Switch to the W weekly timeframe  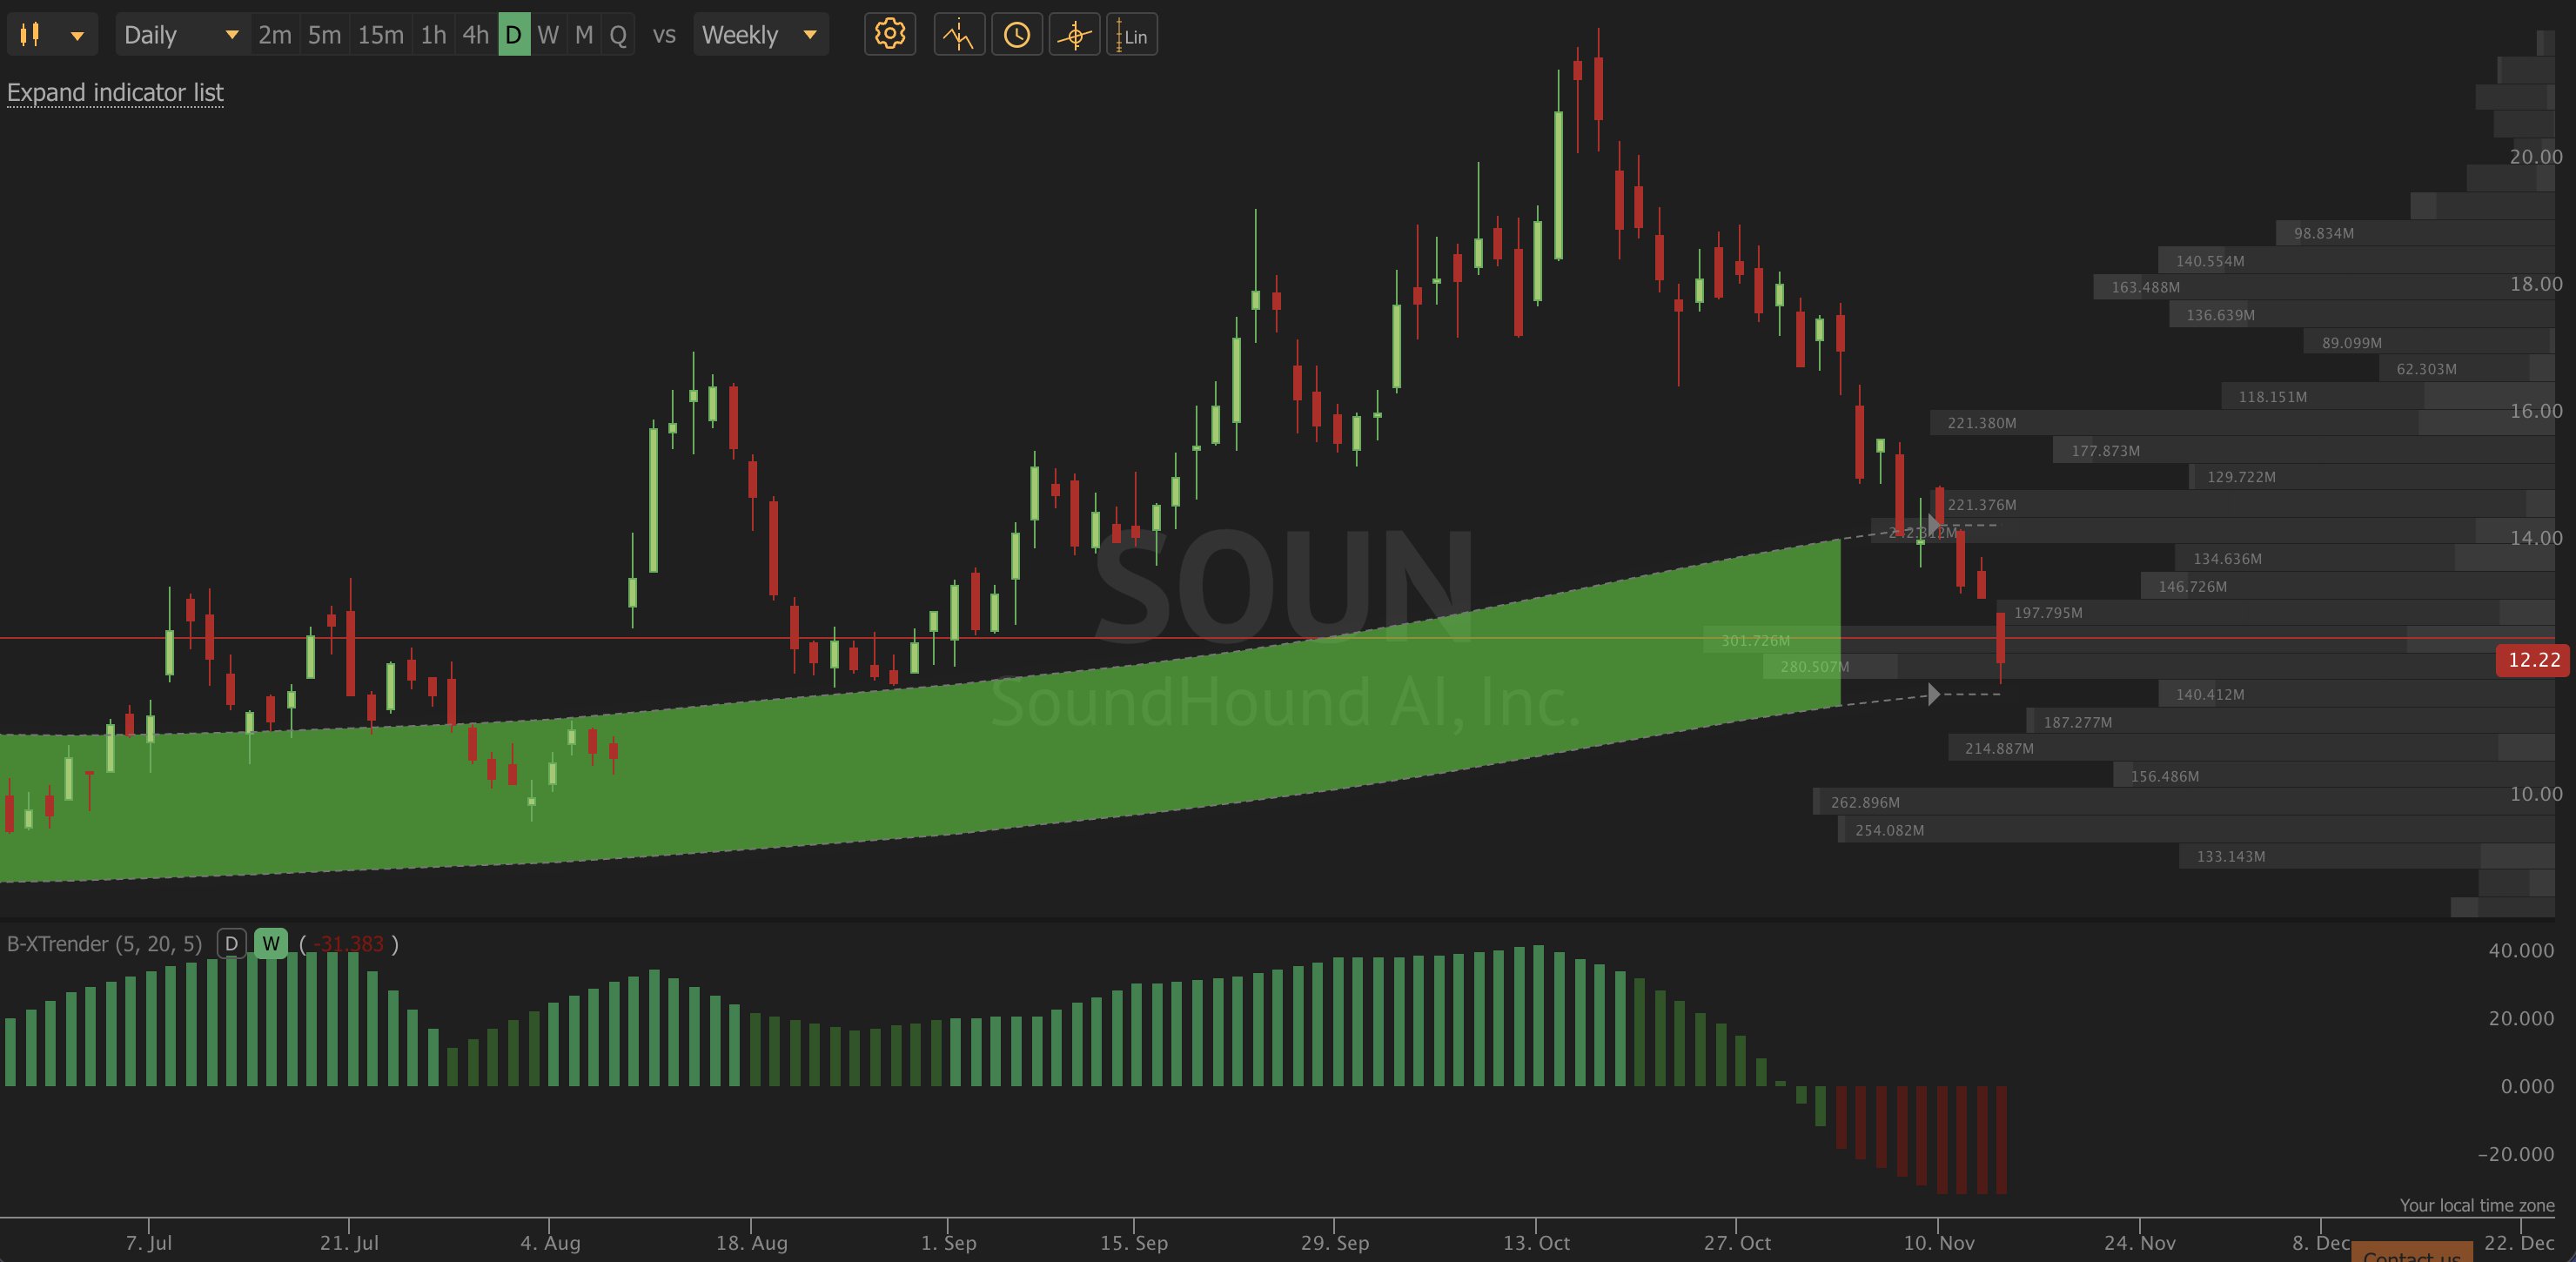click(x=547, y=35)
